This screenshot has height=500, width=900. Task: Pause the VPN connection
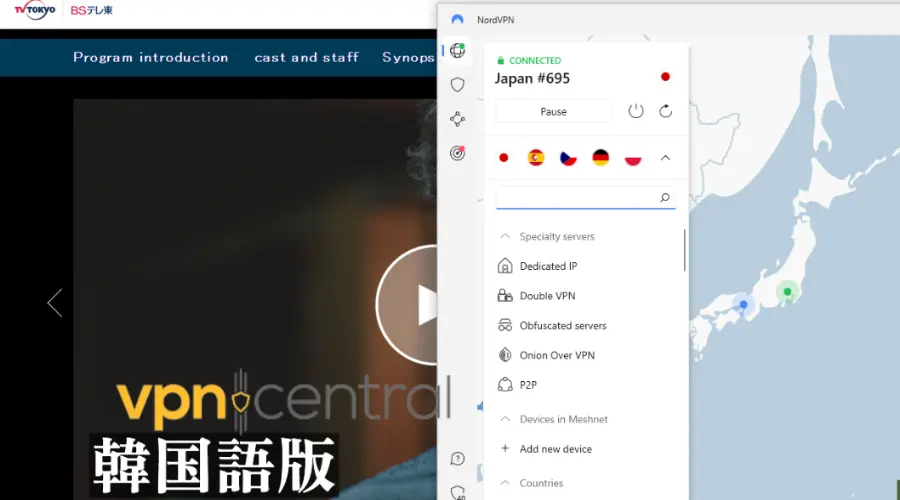(x=553, y=111)
